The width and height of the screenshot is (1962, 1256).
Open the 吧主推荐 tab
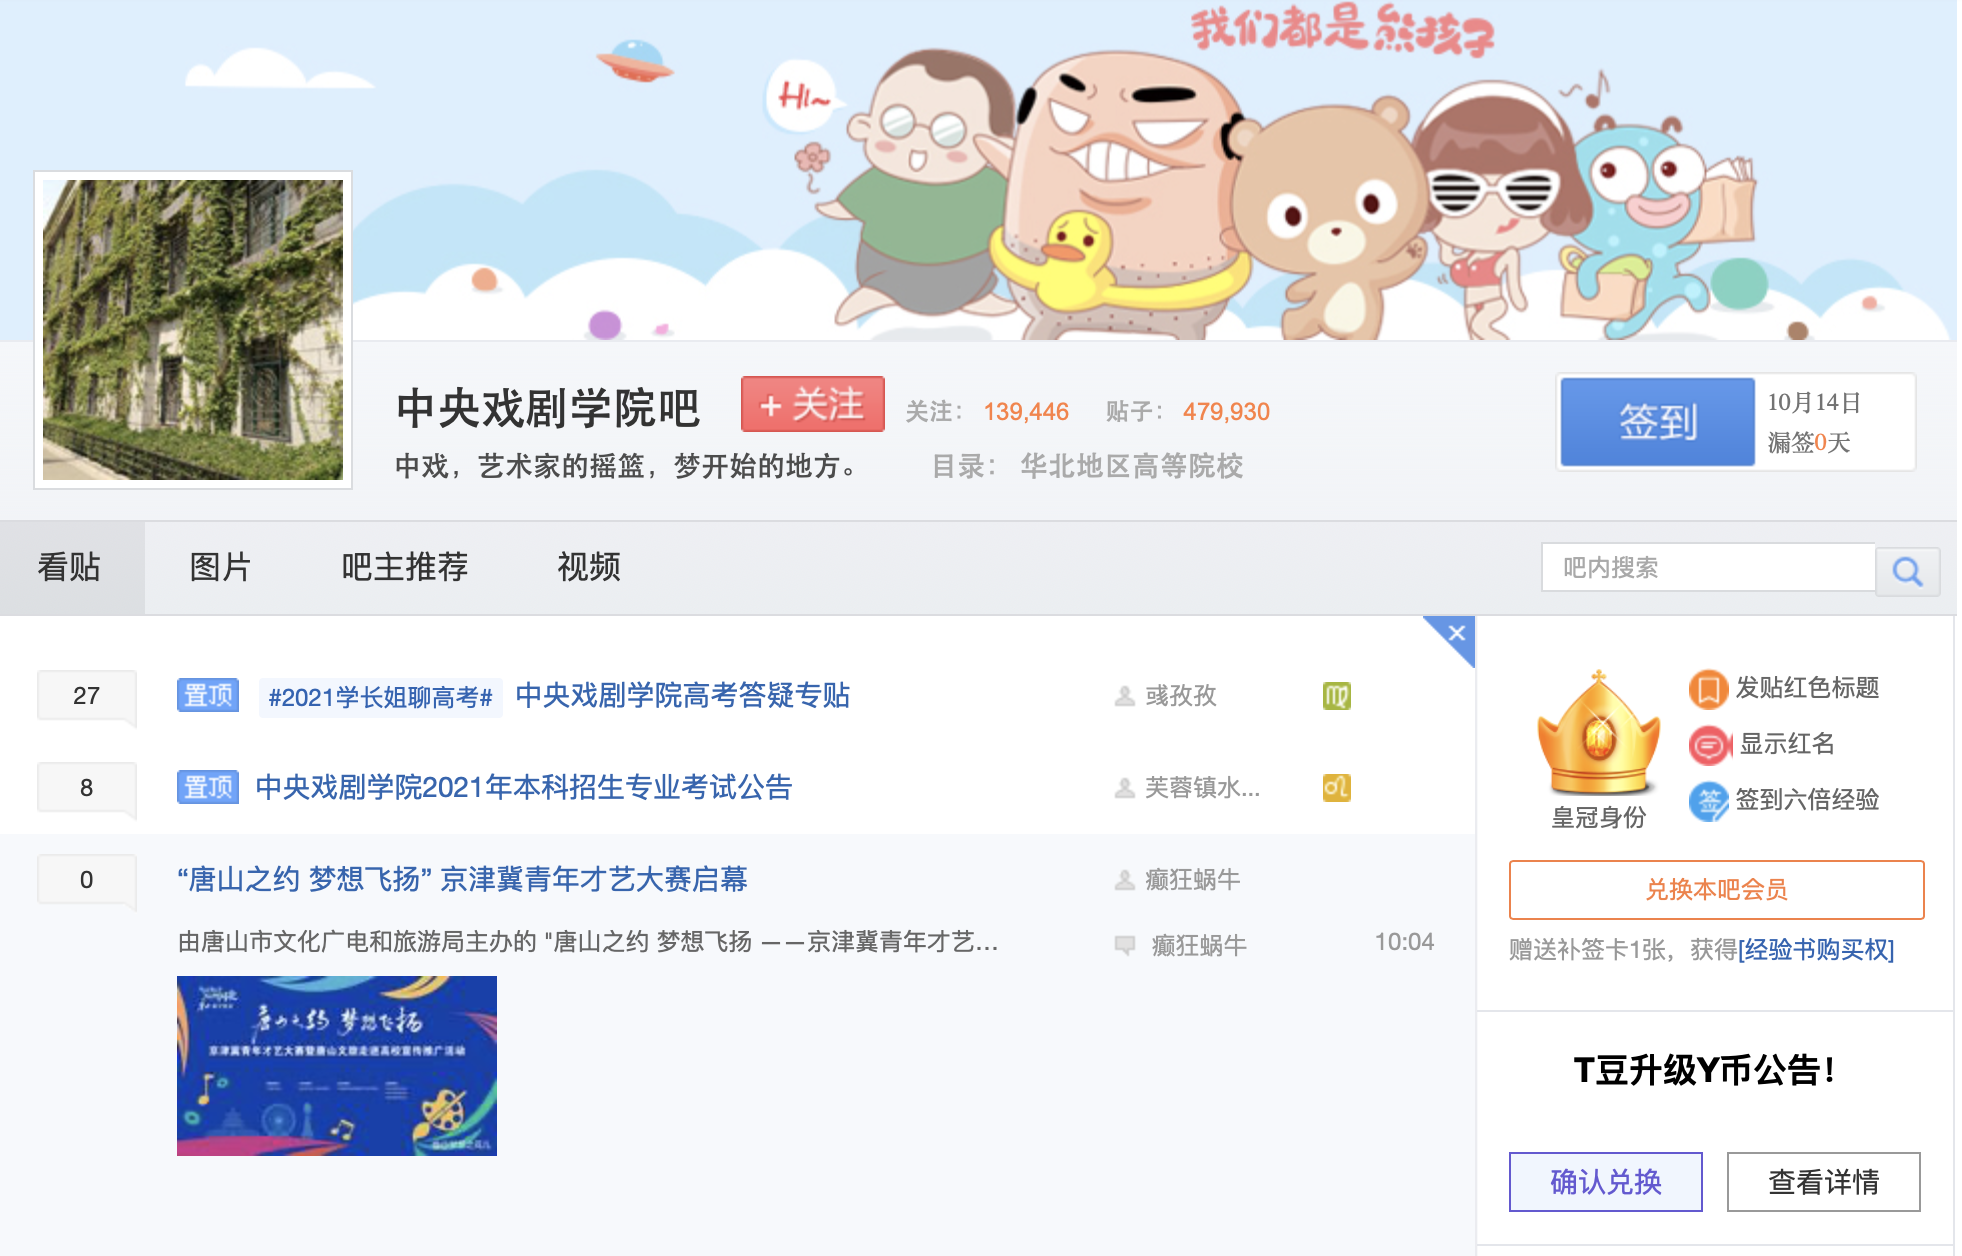404,567
